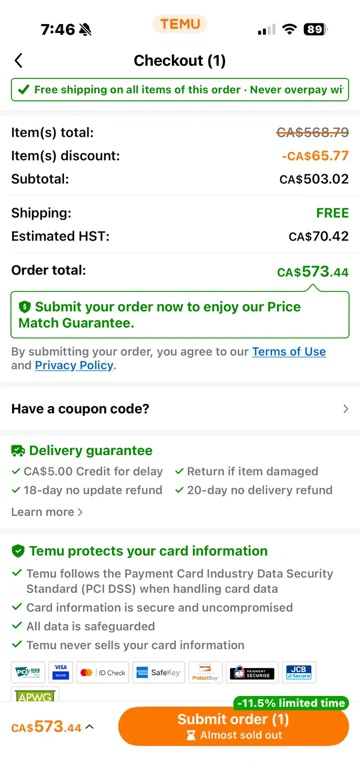Screen dimensions: 360x782
Task: Open the Terms of Use link
Action: (289, 352)
